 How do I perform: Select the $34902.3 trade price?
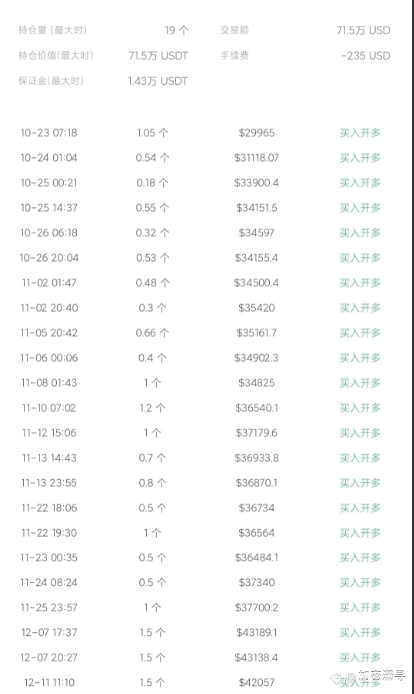256,358
